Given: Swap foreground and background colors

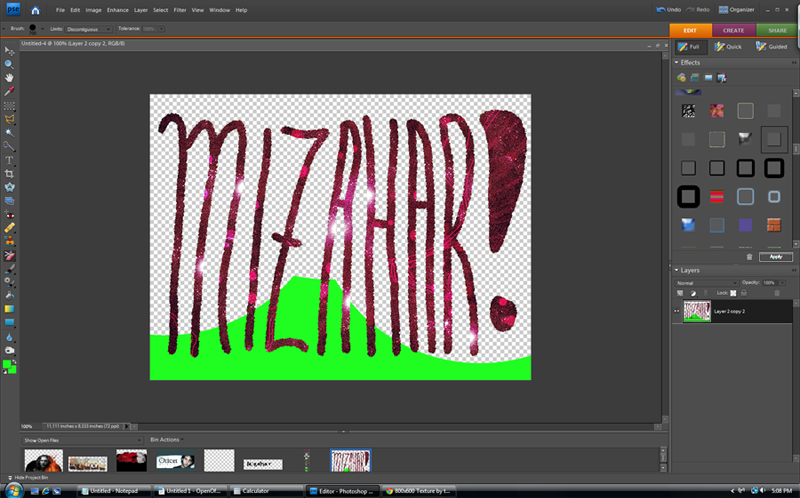Looking at the screenshot, I should pyautogui.click(x=14, y=361).
